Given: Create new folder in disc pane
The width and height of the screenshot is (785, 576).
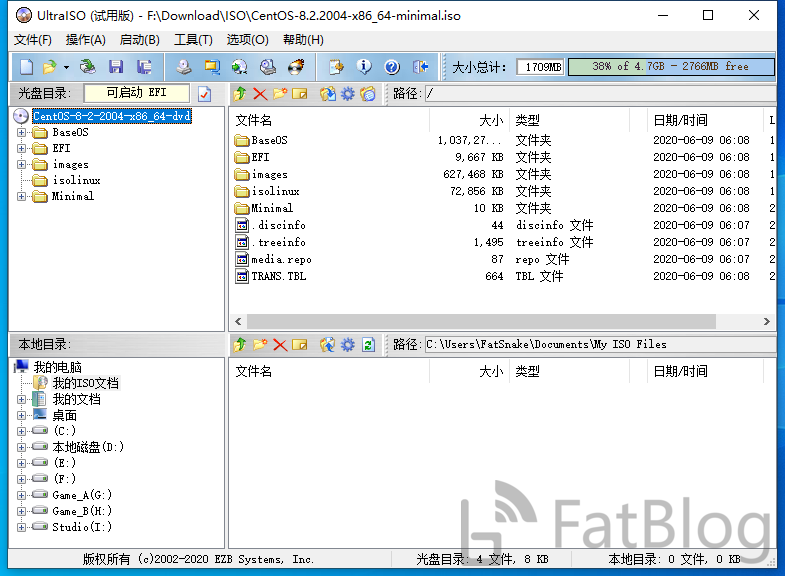Looking at the screenshot, I should click(x=280, y=94).
